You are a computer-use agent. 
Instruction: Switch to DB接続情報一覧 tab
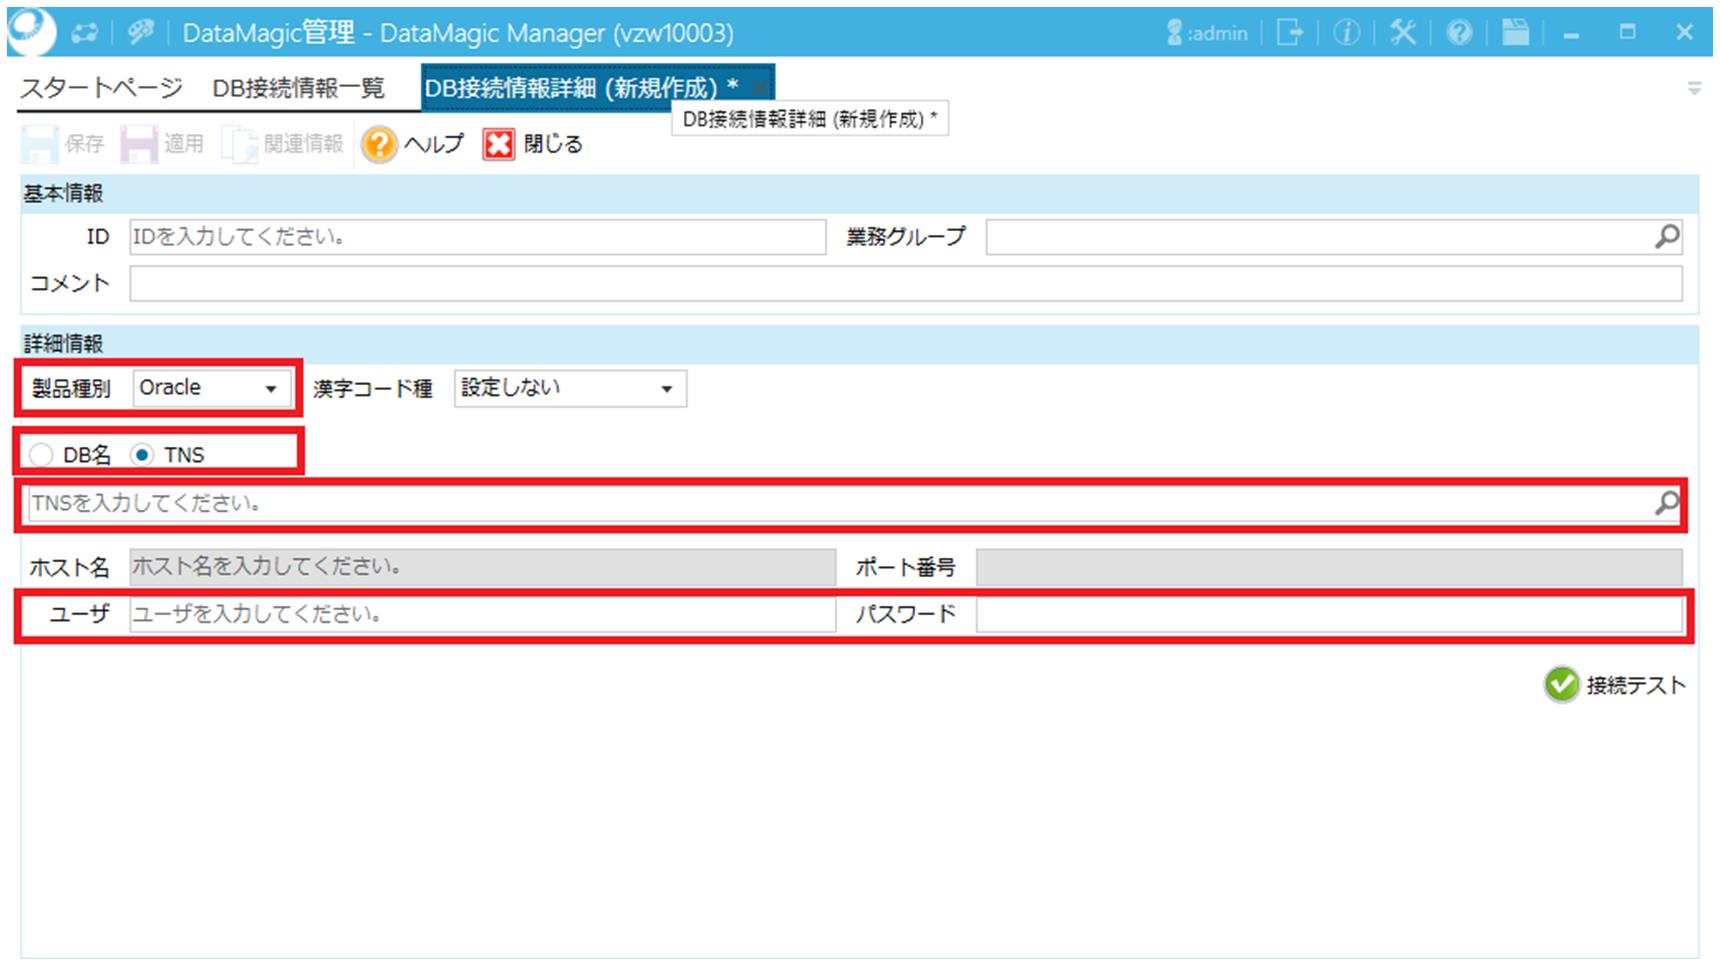click(x=298, y=88)
